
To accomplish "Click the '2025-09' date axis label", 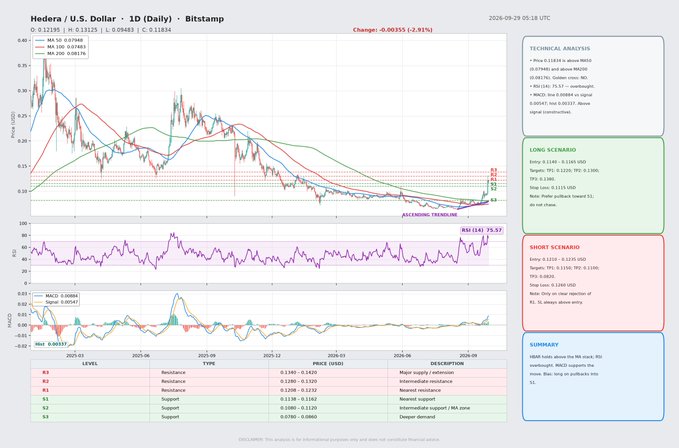I will [x=207, y=355].
